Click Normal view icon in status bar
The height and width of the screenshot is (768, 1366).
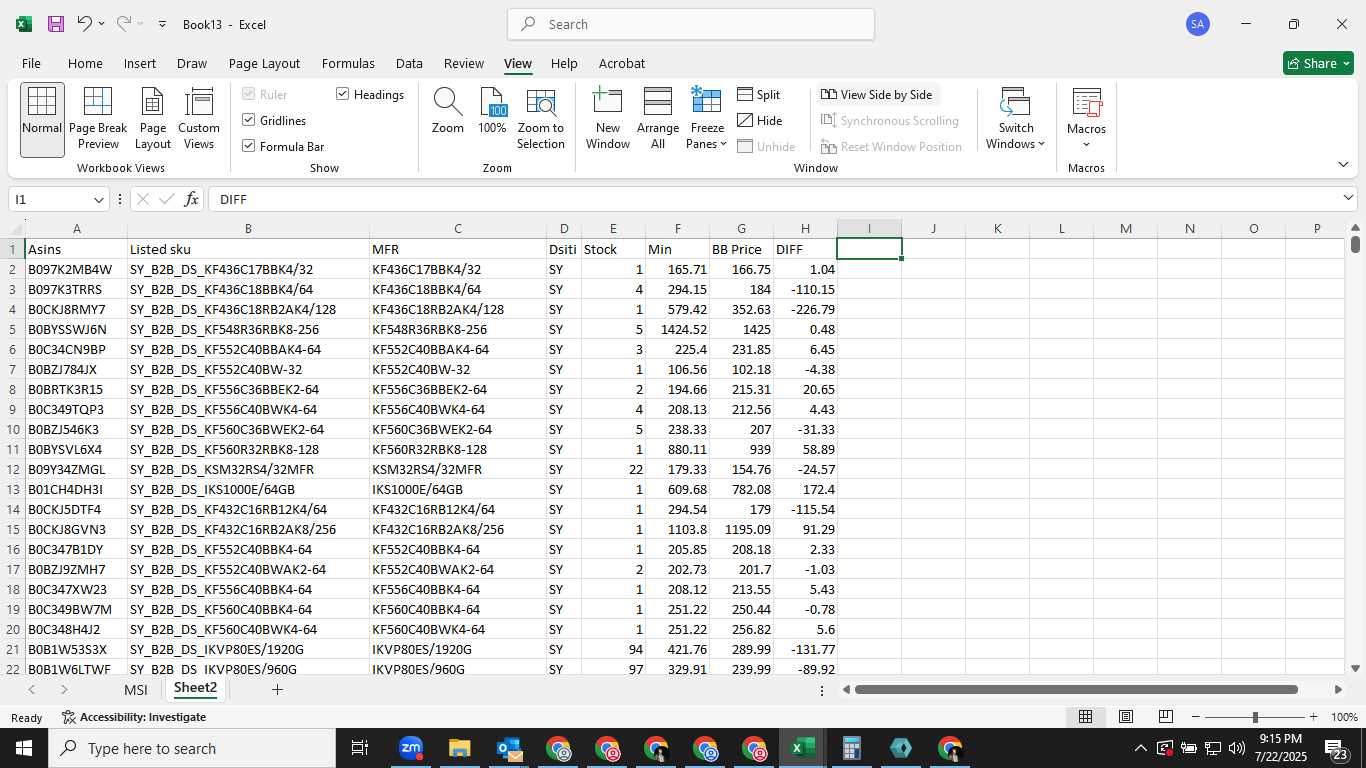coord(1085,717)
